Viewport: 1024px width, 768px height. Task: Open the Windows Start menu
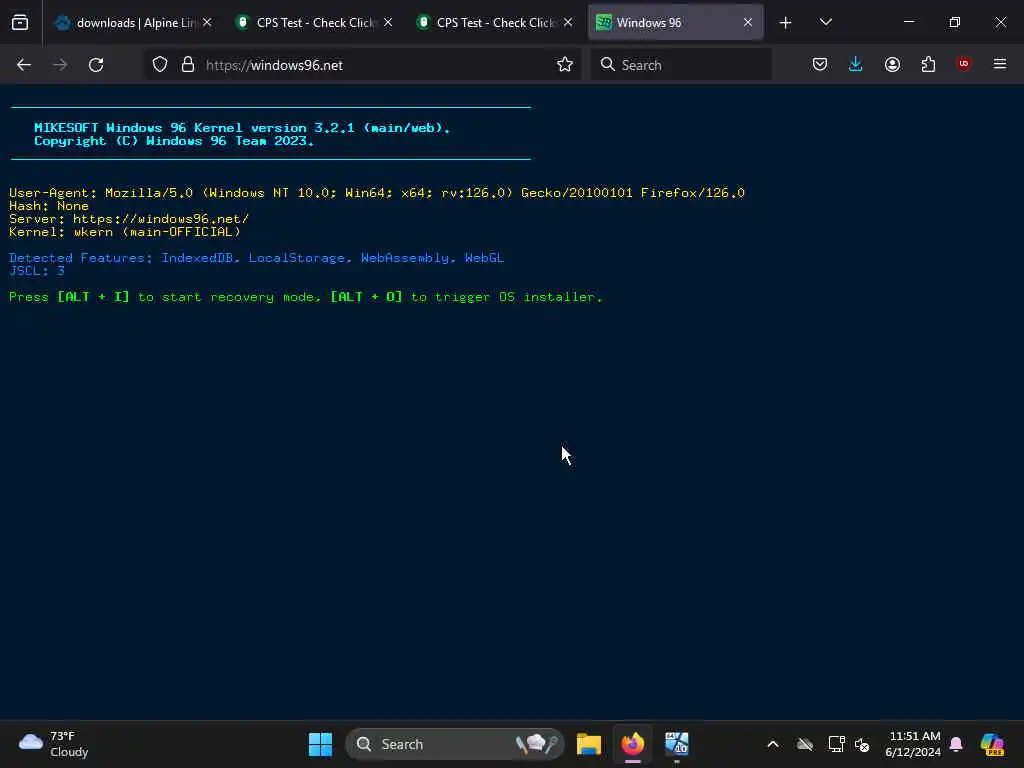point(320,744)
